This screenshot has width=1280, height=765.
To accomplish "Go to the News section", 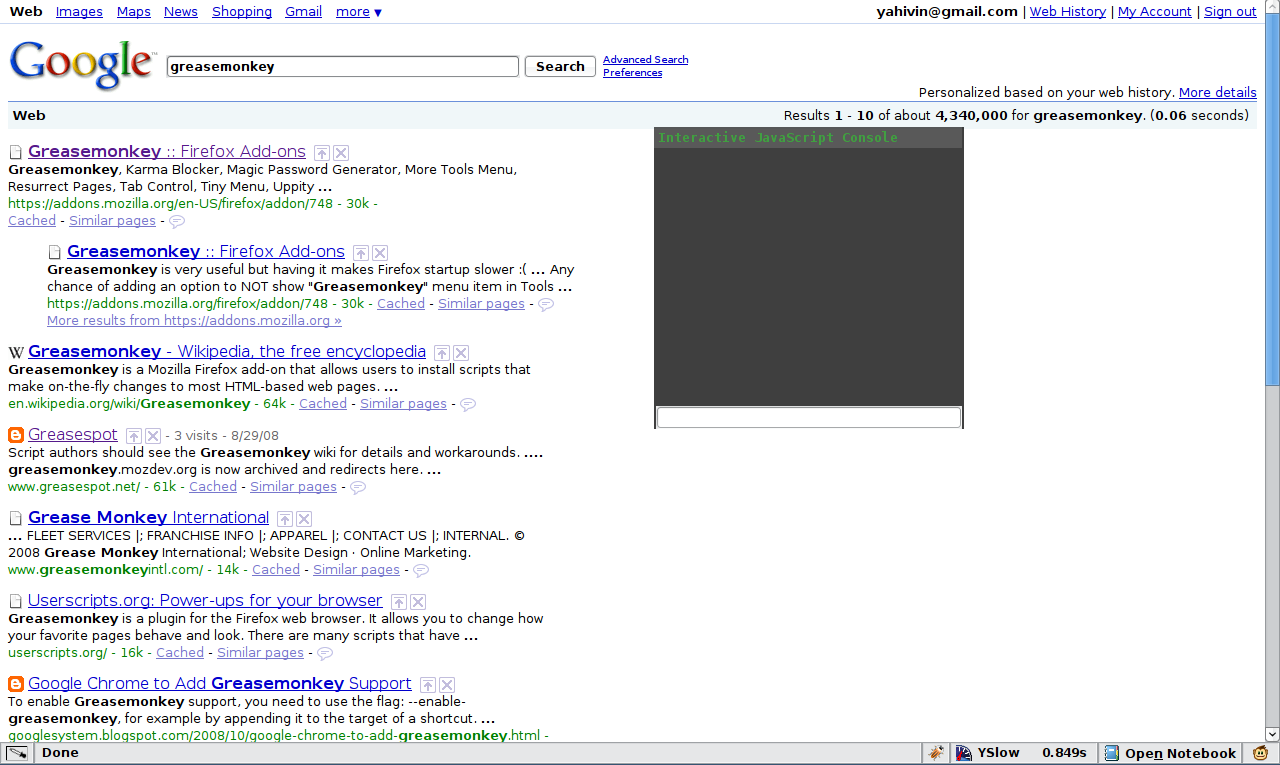I will 180,12.
